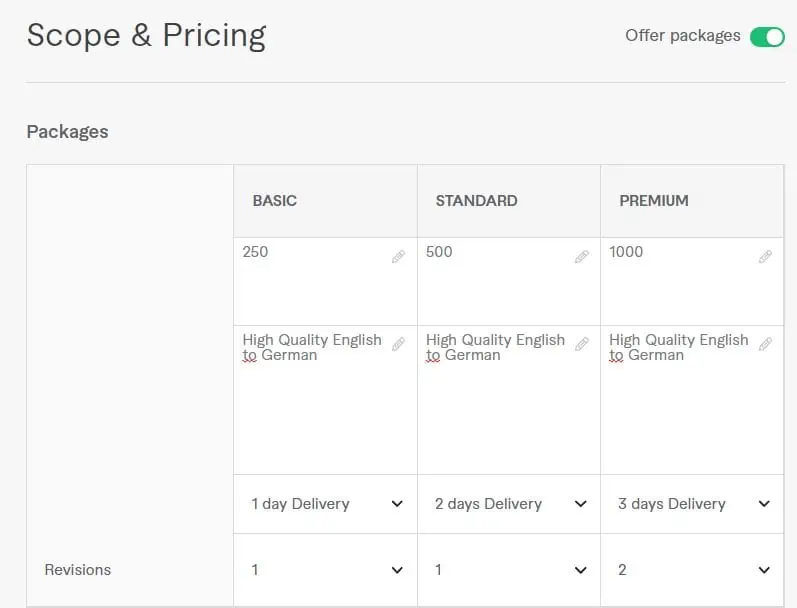Screen dimensions: 797x608
Task: Open the 2 days Delivery dropdown
Action: click(509, 504)
